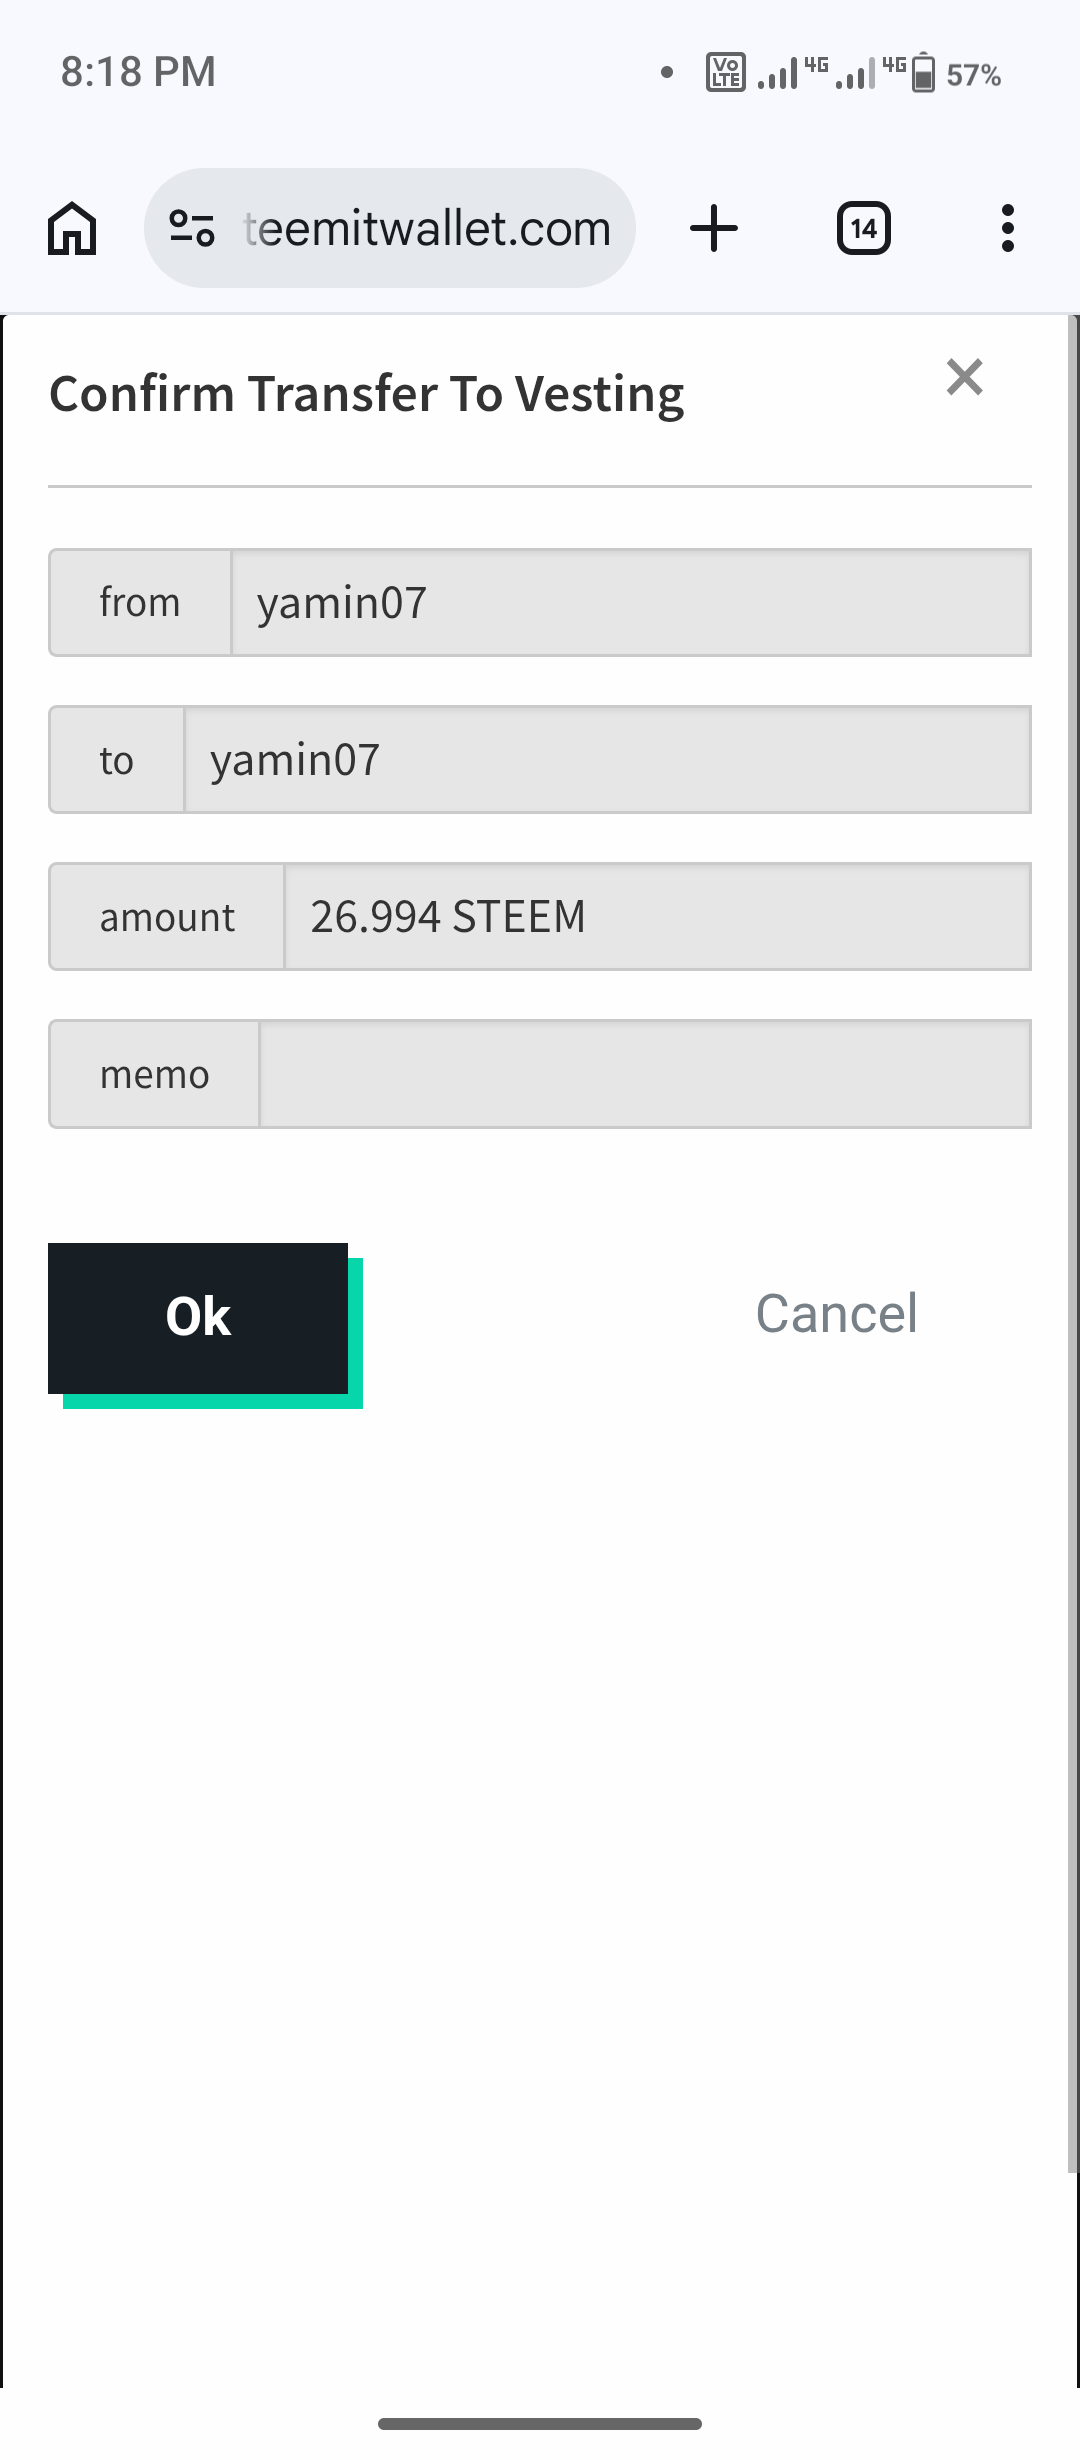Focus the empty memo field

pyautogui.click(x=645, y=1075)
